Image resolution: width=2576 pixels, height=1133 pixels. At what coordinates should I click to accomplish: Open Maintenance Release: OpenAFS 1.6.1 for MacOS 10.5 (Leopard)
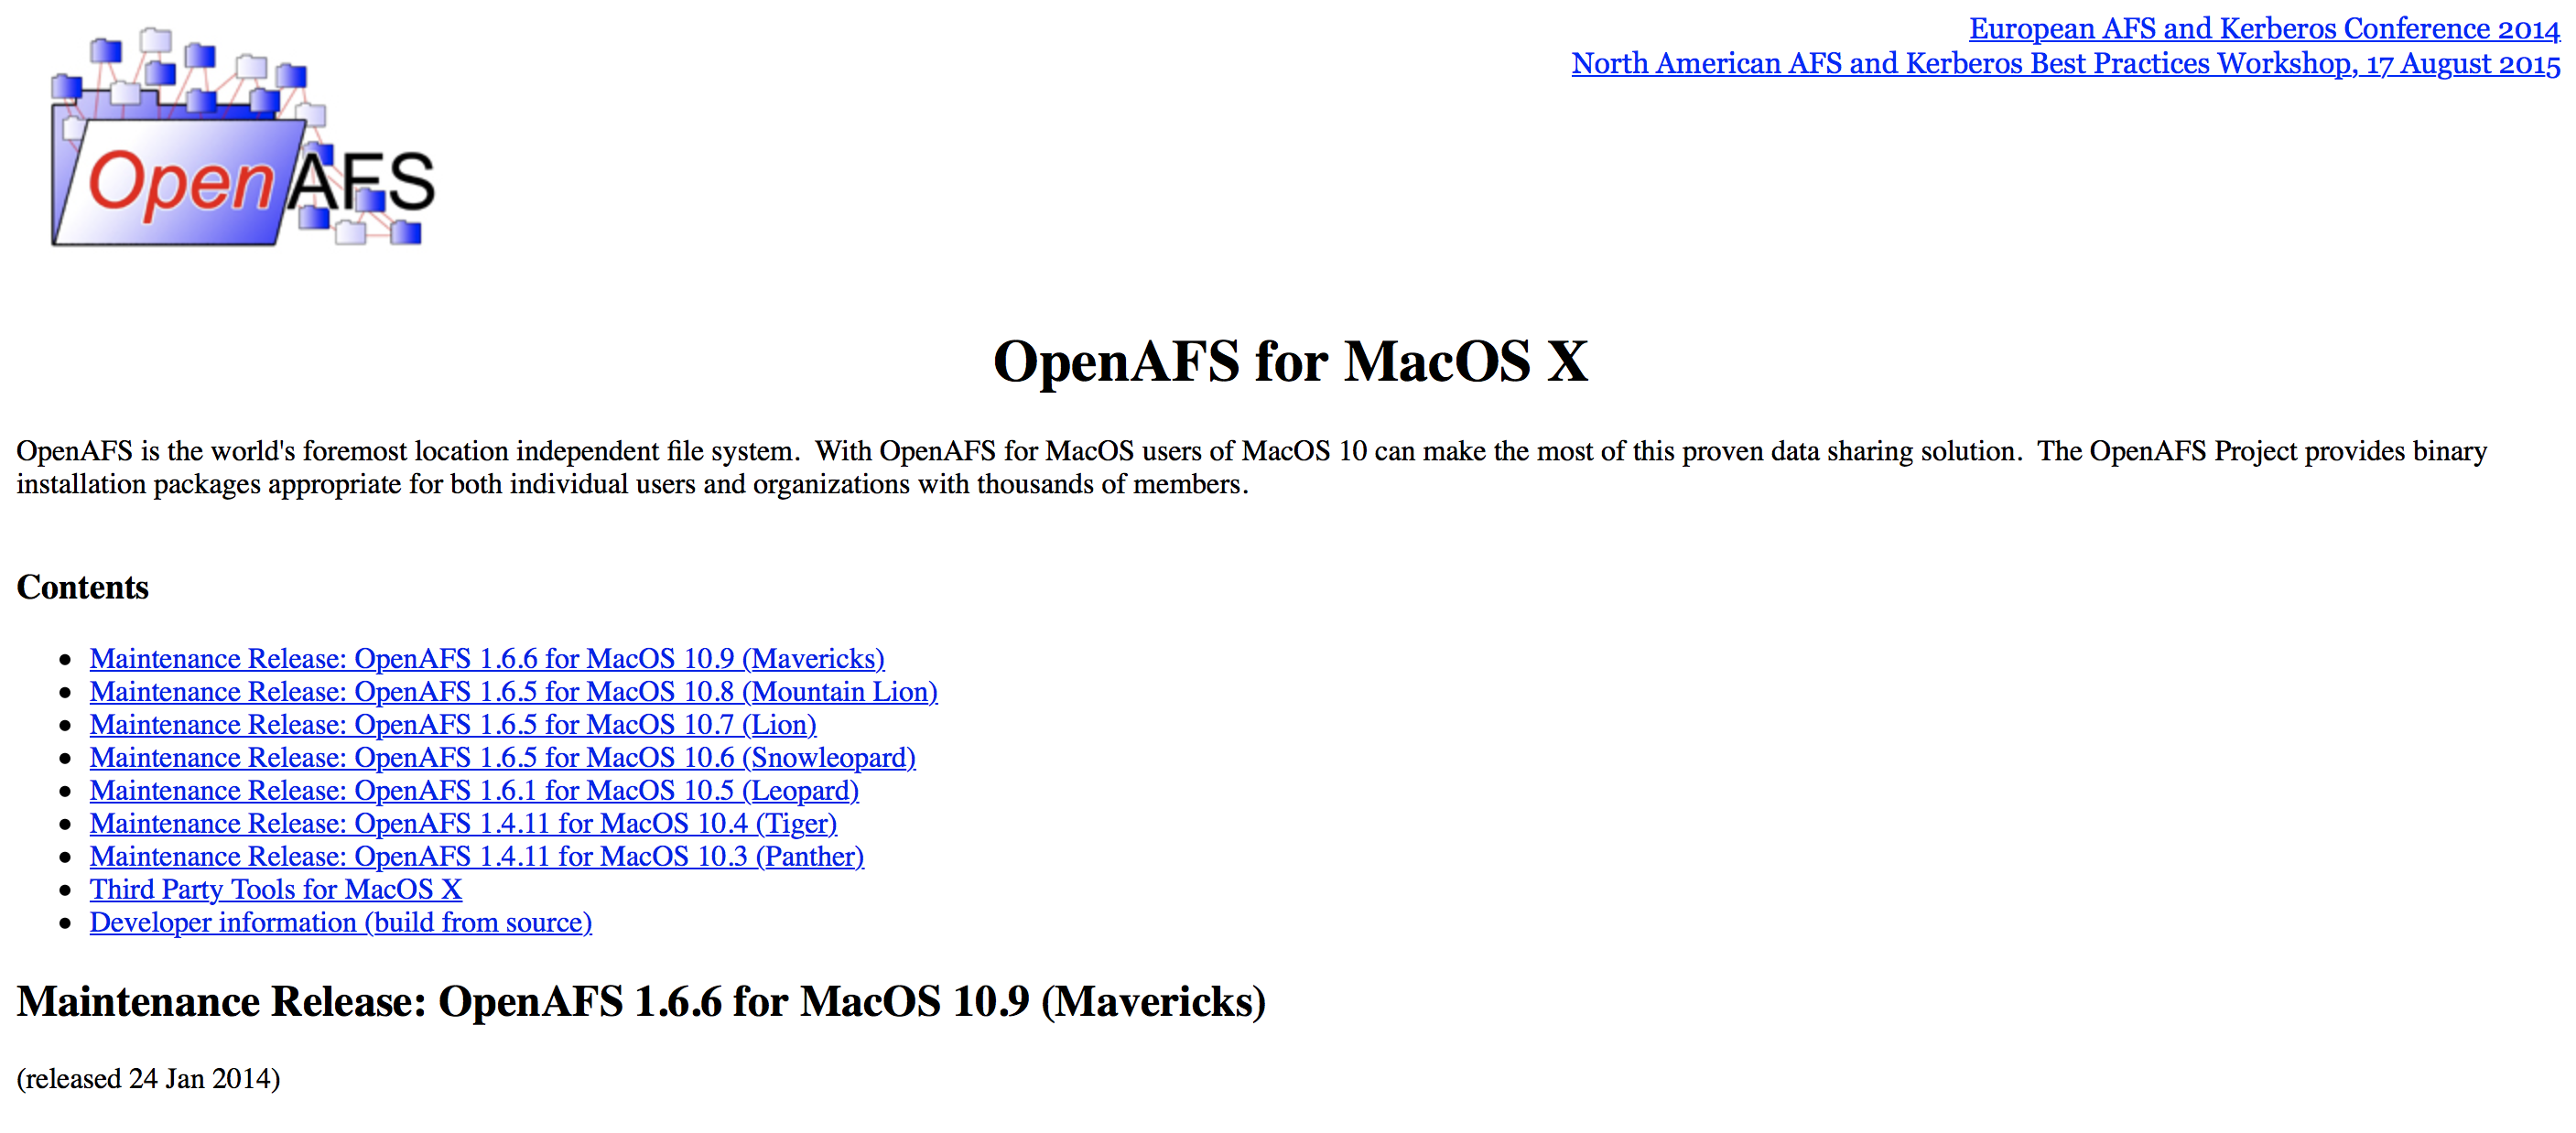474,790
